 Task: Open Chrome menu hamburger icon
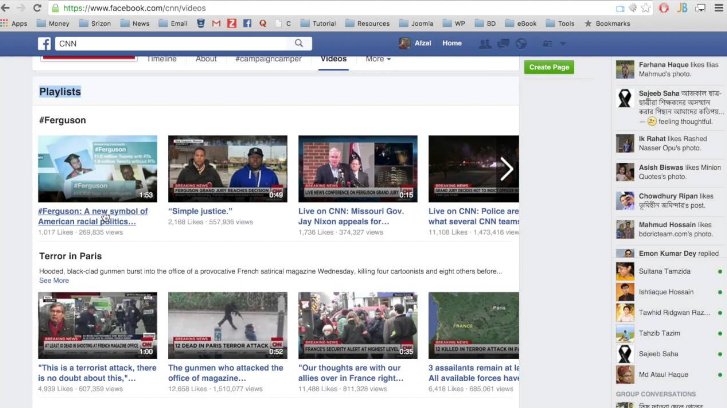pos(719,8)
